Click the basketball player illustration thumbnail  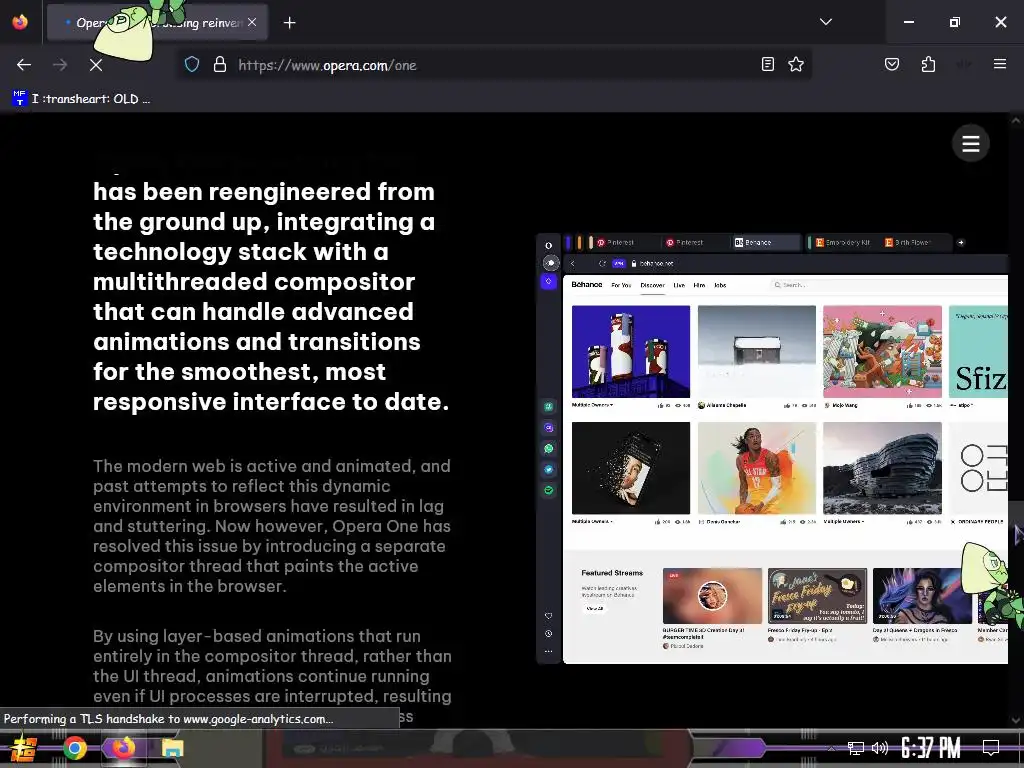point(756,468)
